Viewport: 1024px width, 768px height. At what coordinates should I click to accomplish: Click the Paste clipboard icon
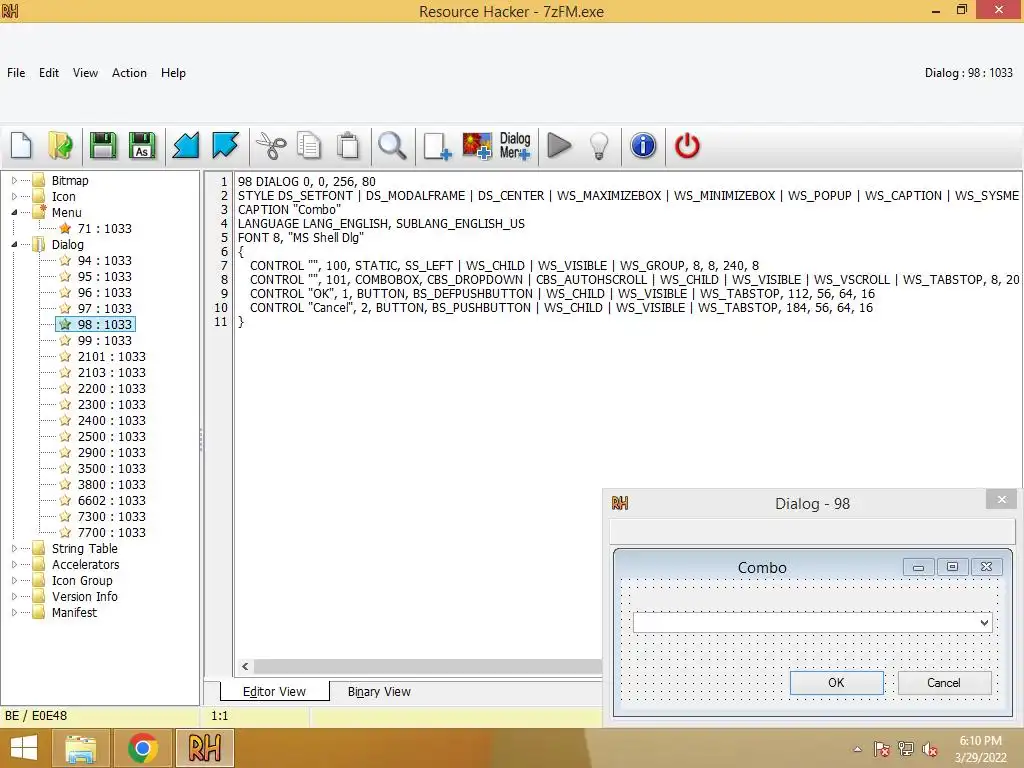tap(348, 146)
